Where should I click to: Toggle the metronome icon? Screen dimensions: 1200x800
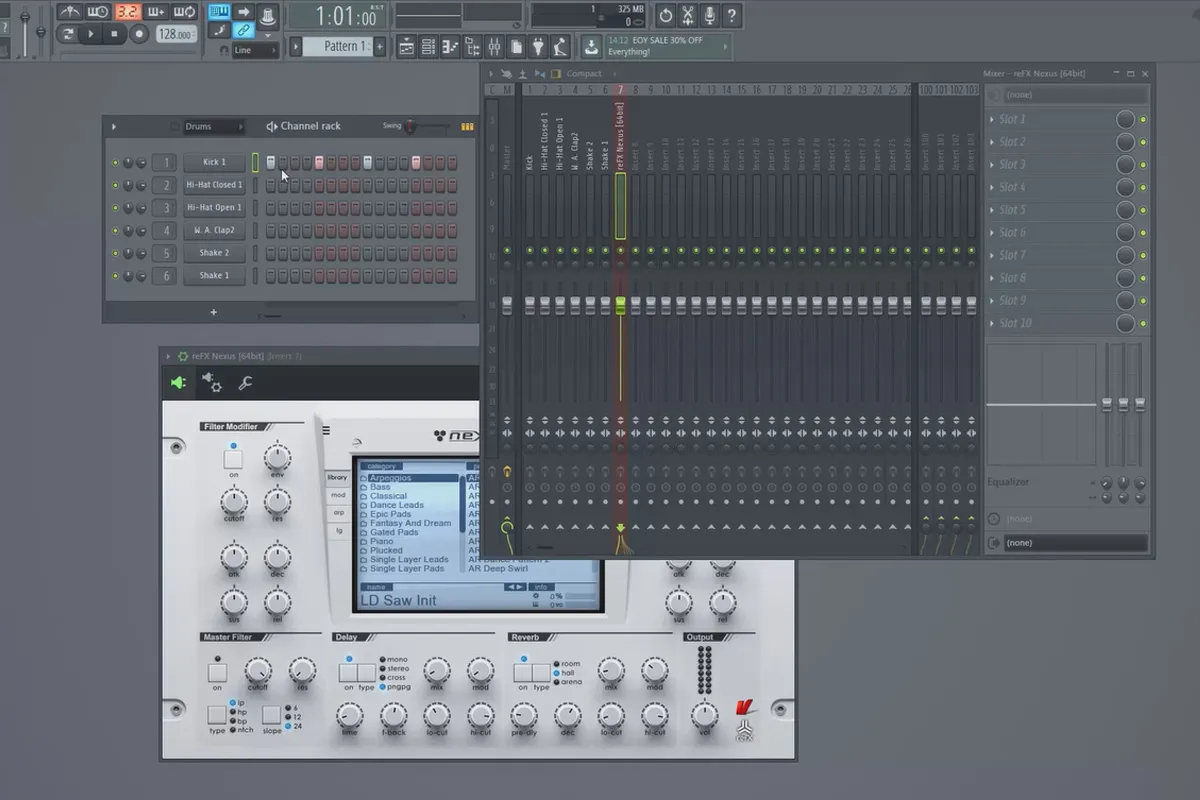click(x=69, y=12)
